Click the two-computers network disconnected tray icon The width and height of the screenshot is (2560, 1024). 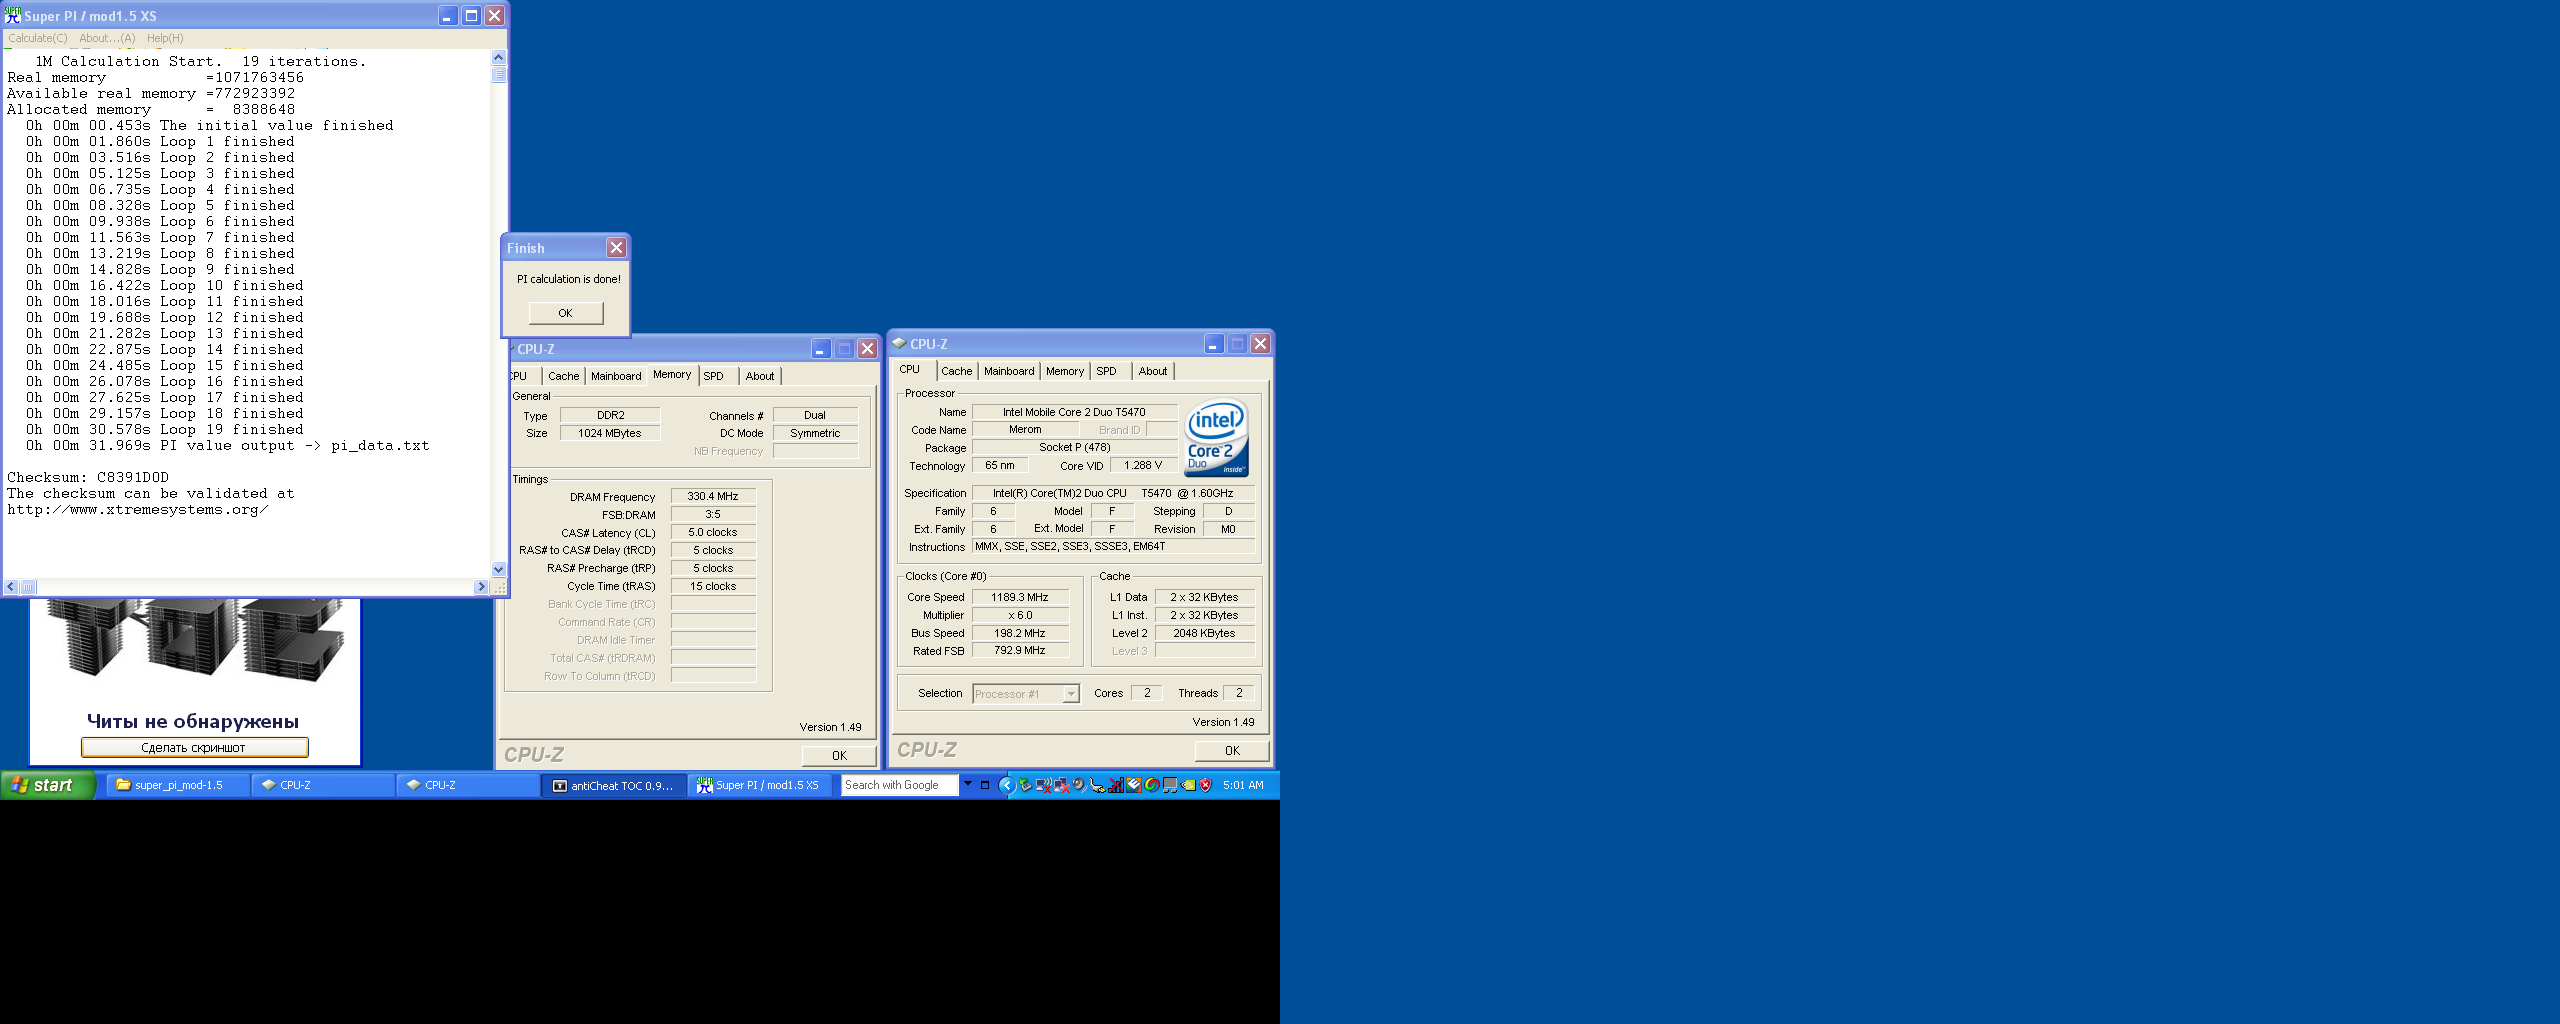tap(1062, 785)
